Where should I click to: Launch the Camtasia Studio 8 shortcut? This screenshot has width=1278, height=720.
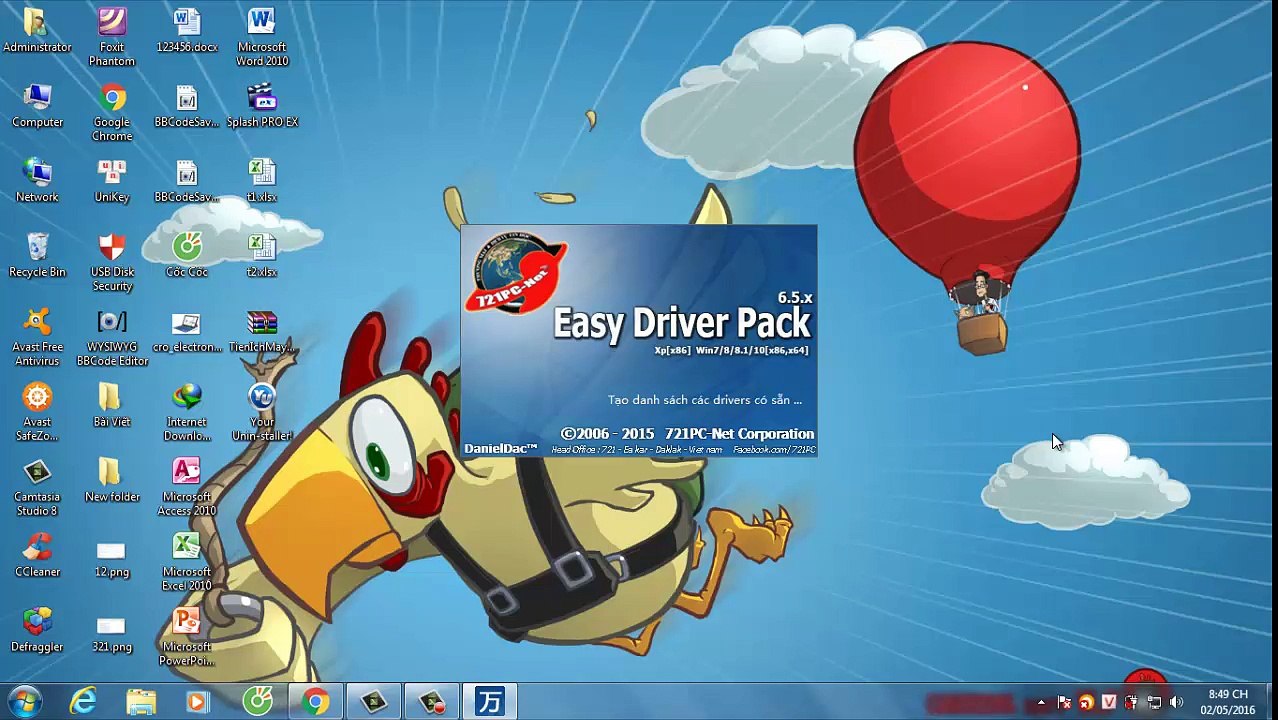coord(37,487)
